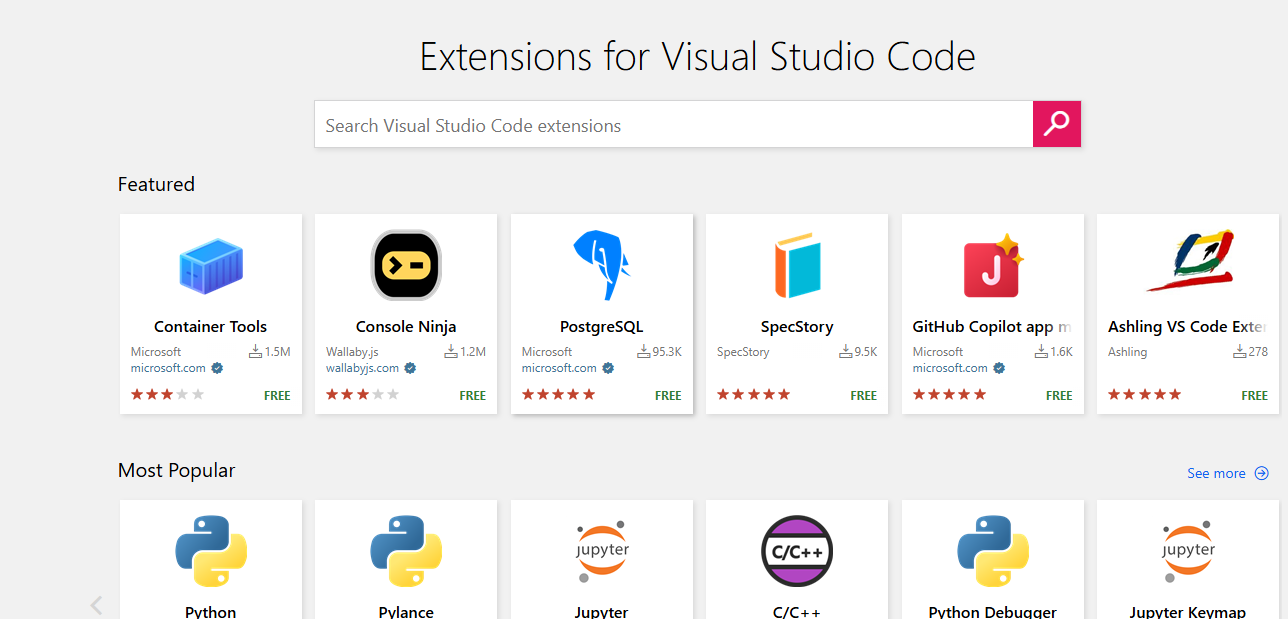
Task: Open See more for Most Popular
Action: 1216,473
